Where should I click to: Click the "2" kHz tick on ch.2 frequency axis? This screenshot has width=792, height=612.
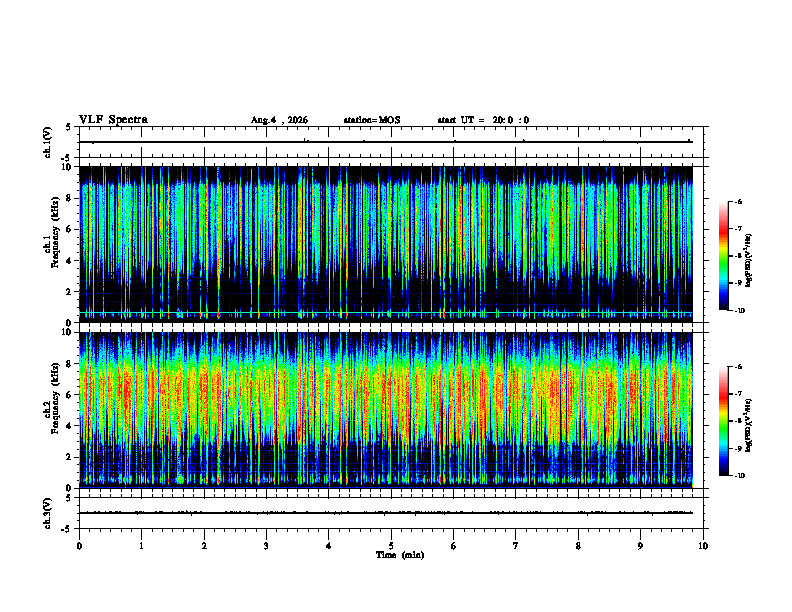(x=70, y=457)
